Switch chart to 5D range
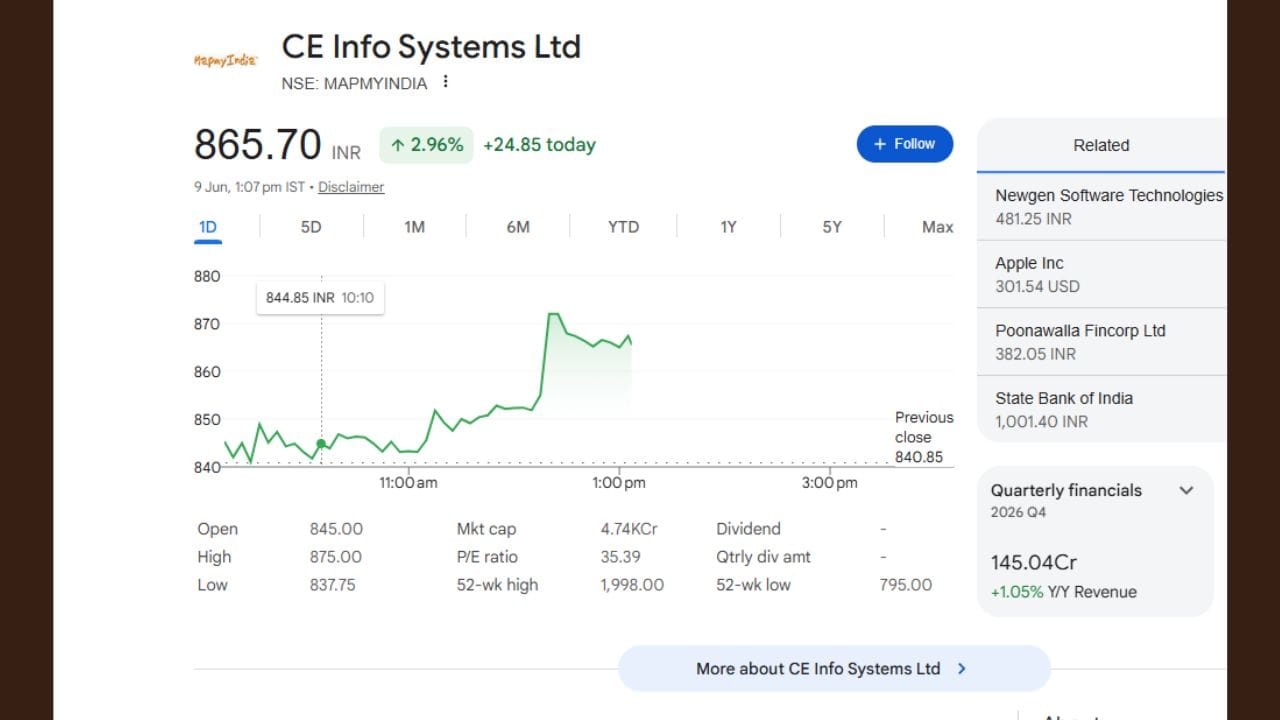The width and height of the screenshot is (1280, 720). (311, 227)
